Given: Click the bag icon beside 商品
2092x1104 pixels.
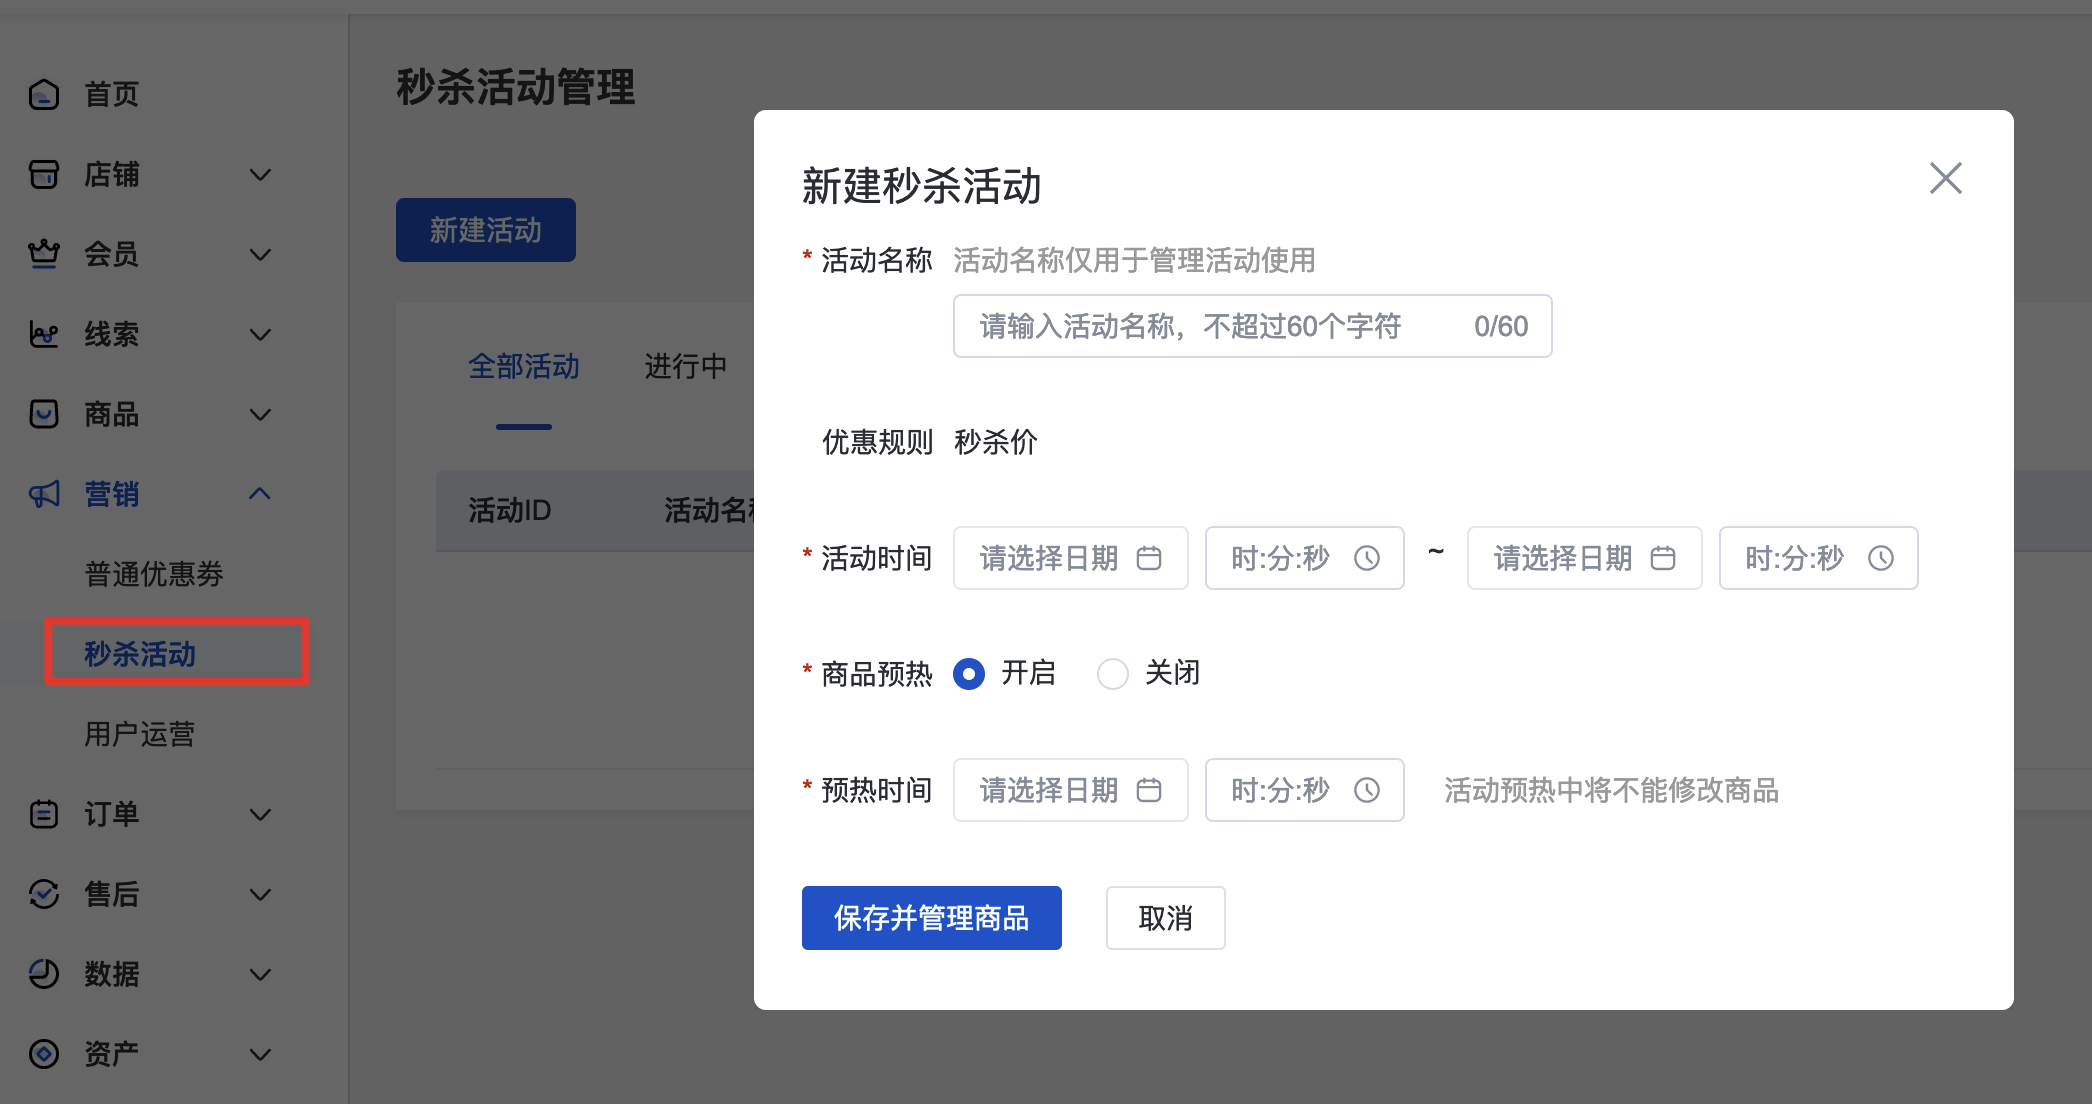Looking at the screenshot, I should pyautogui.click(x=44, y=414).
